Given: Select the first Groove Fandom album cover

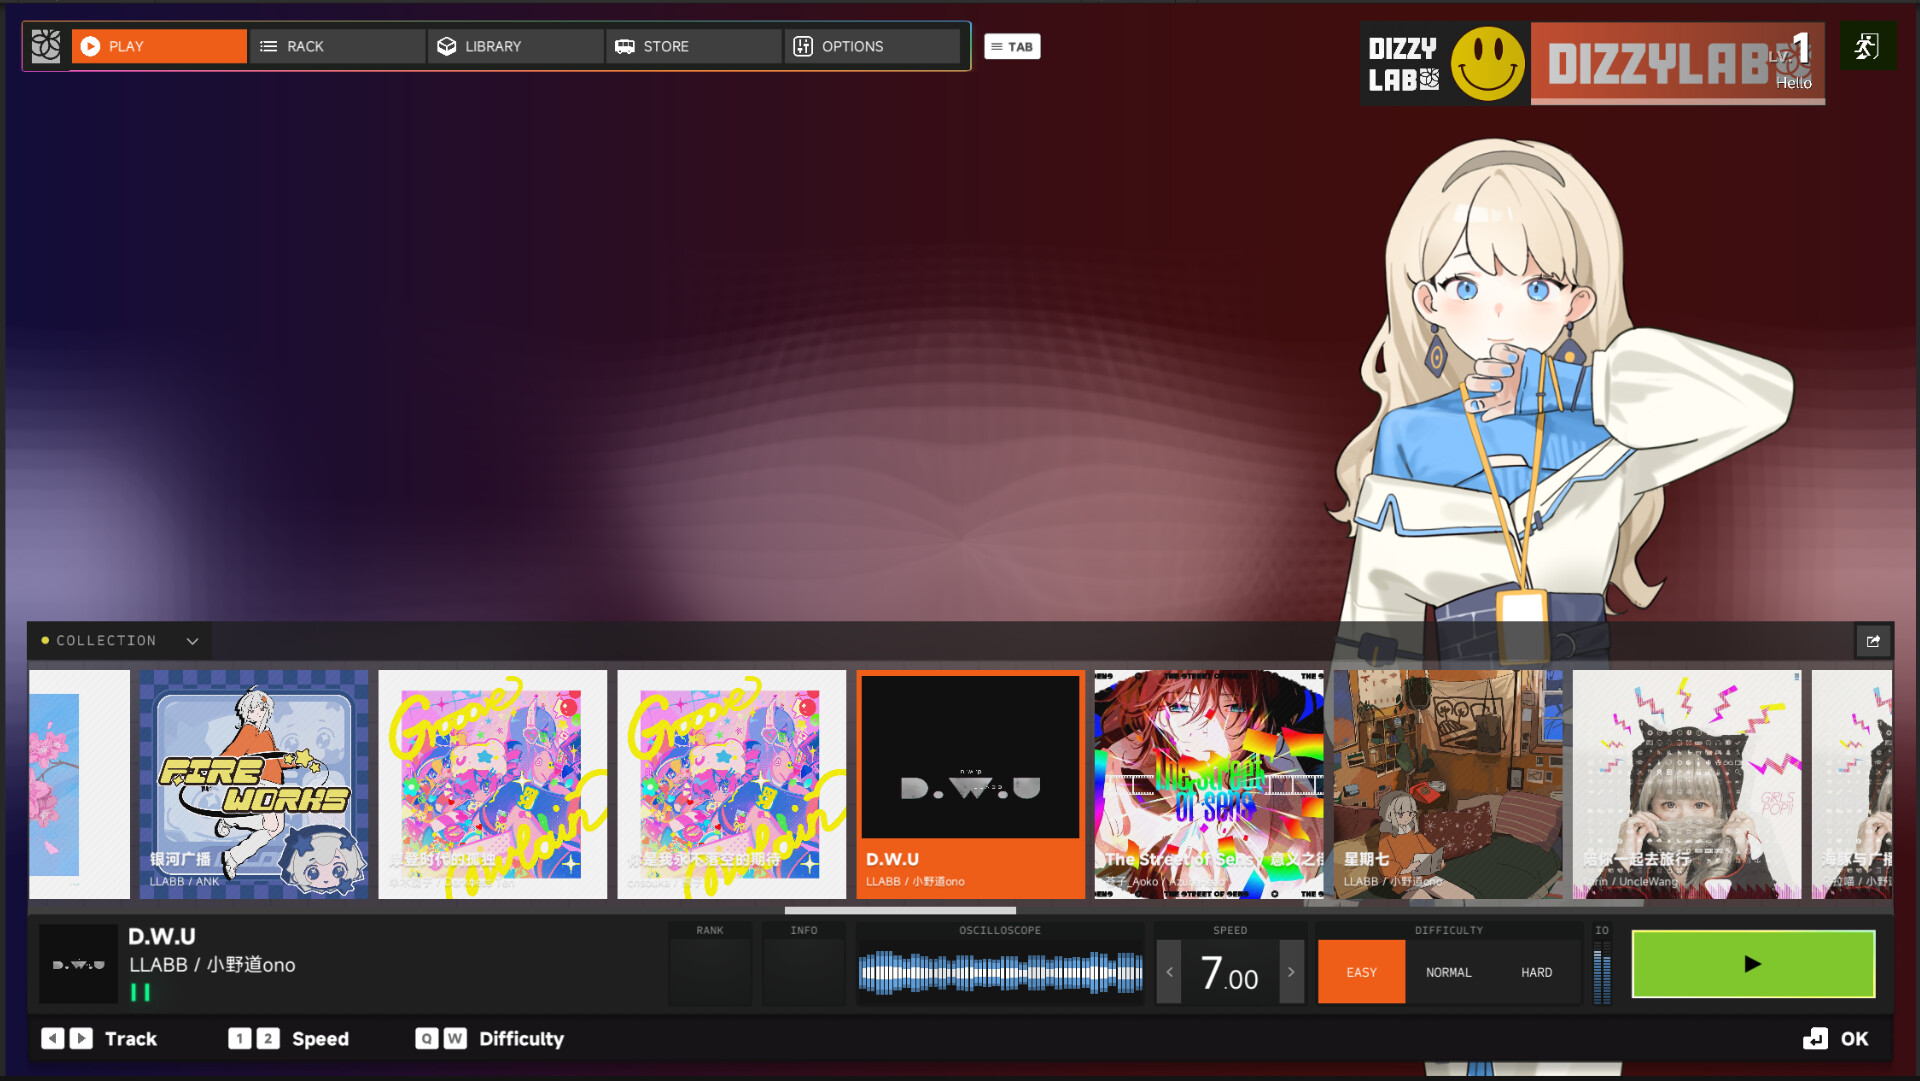Looking at the screenshot, I should (493, 784).
